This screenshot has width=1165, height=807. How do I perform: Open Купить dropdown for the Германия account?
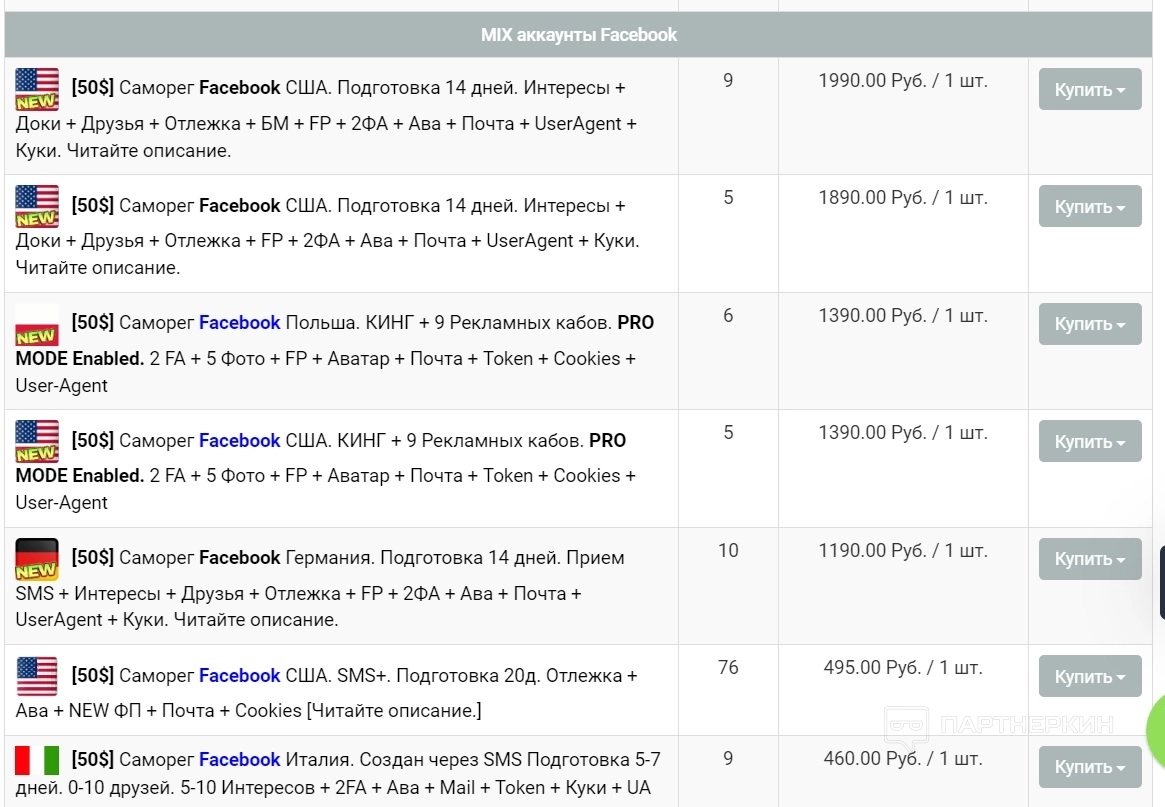click(x=1089, y=559)
